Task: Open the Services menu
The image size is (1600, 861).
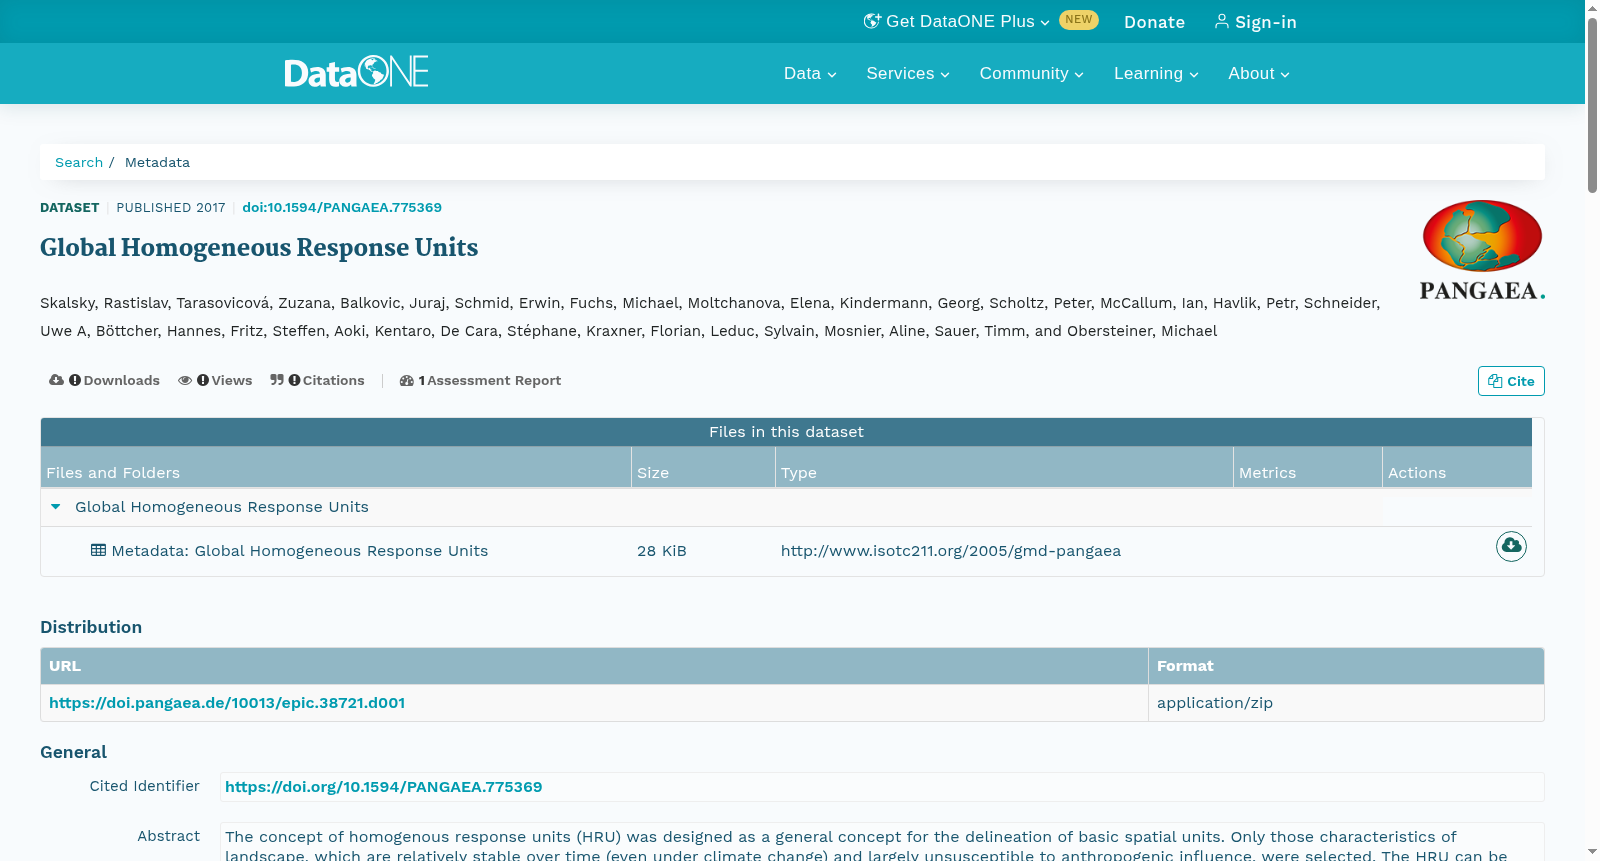Action: 908,73
